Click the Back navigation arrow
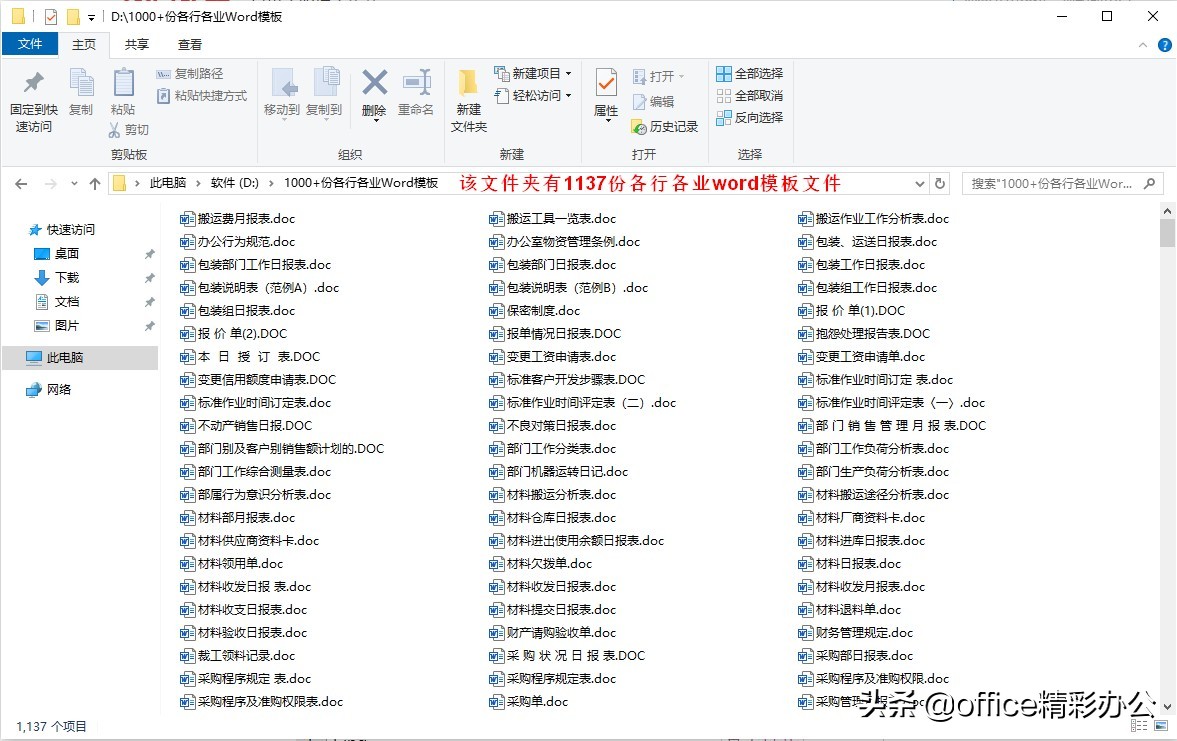 [x=21, y=184]
